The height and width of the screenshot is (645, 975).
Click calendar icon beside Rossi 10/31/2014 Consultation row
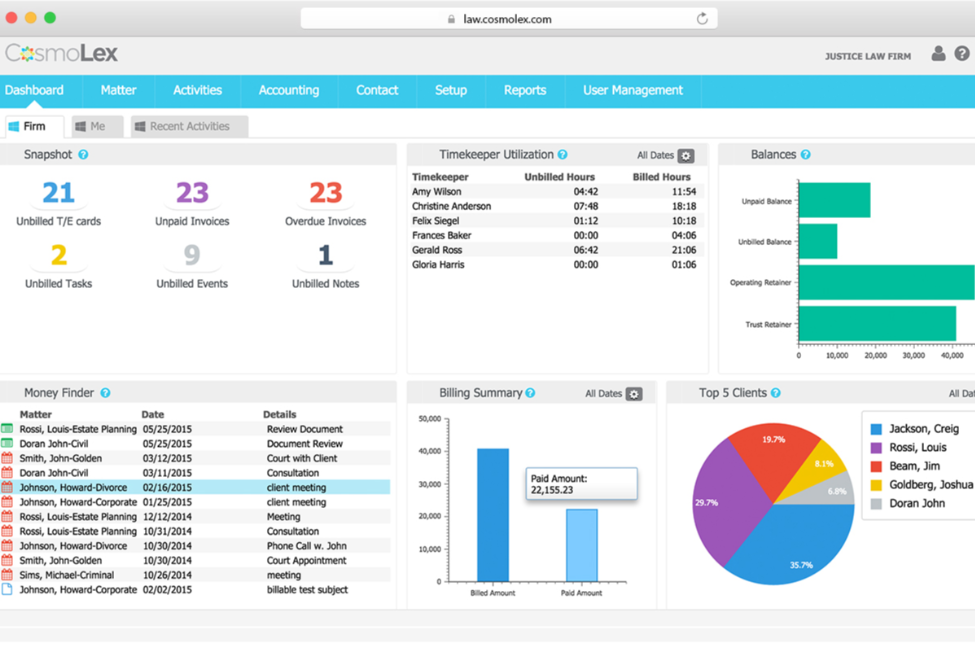pyautogui.click(x=7, y=531)
